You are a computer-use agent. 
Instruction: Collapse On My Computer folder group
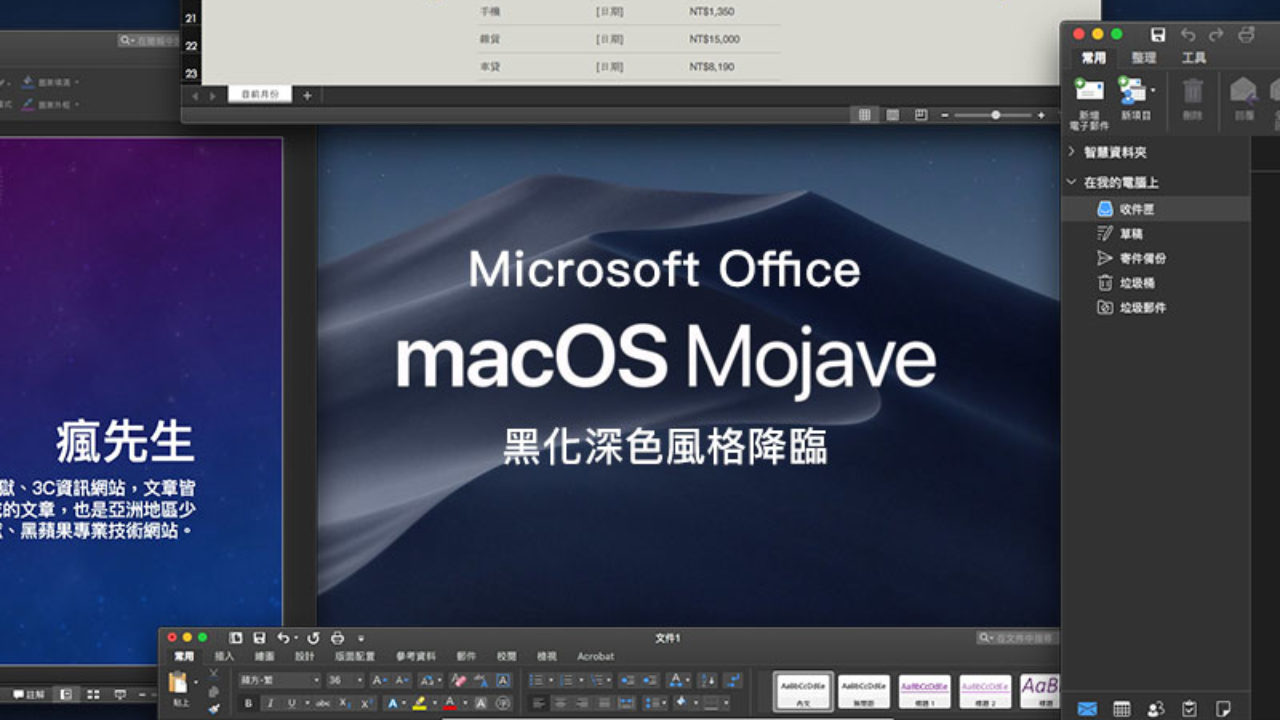pyautogui.click(x=1072, y=182)
